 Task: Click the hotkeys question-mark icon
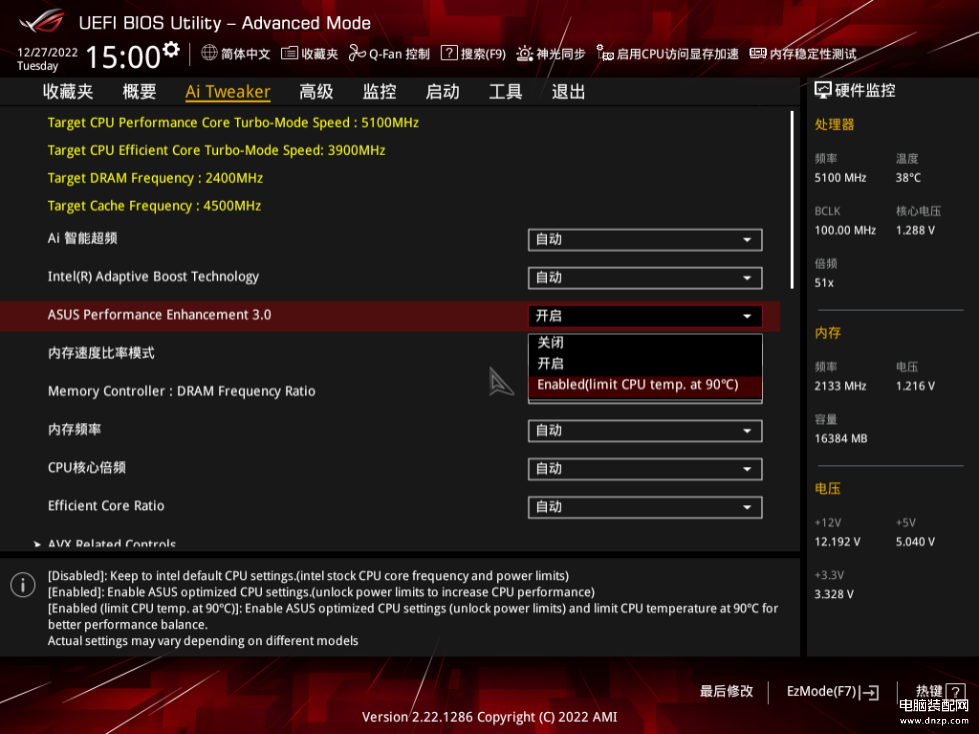[x=955, y=692]
